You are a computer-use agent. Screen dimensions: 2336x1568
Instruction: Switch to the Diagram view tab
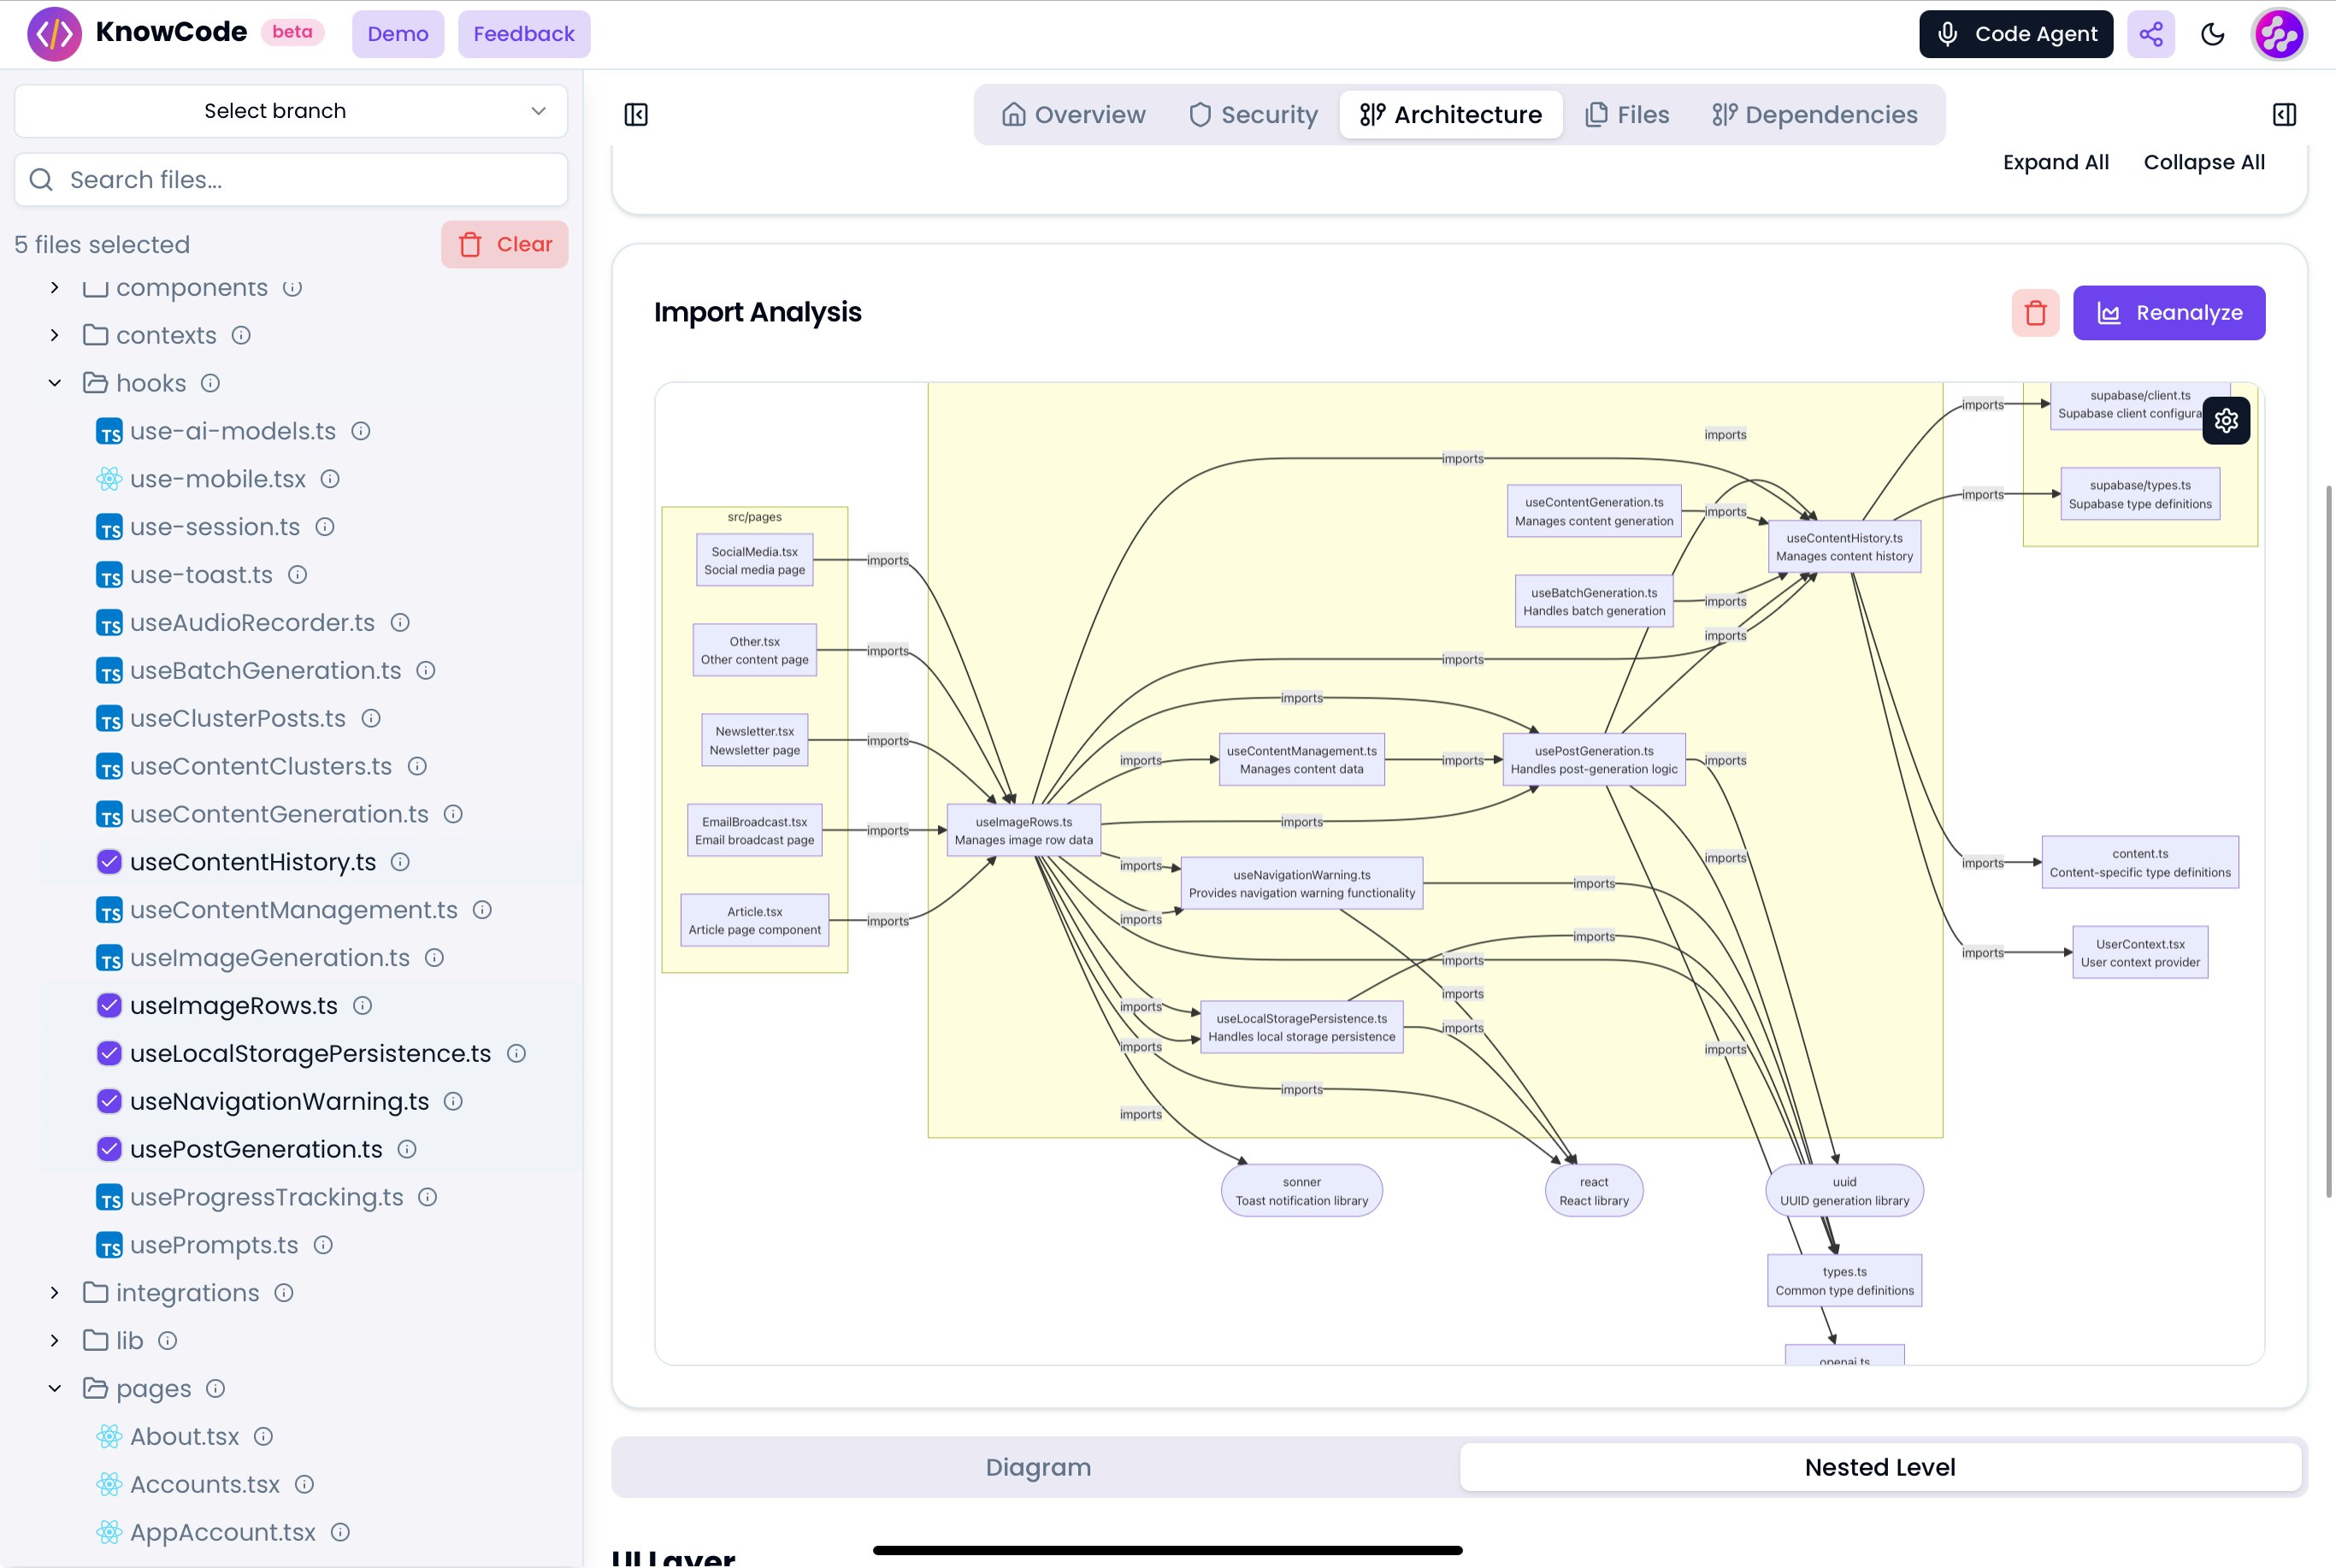[x=1038, y=1467]
